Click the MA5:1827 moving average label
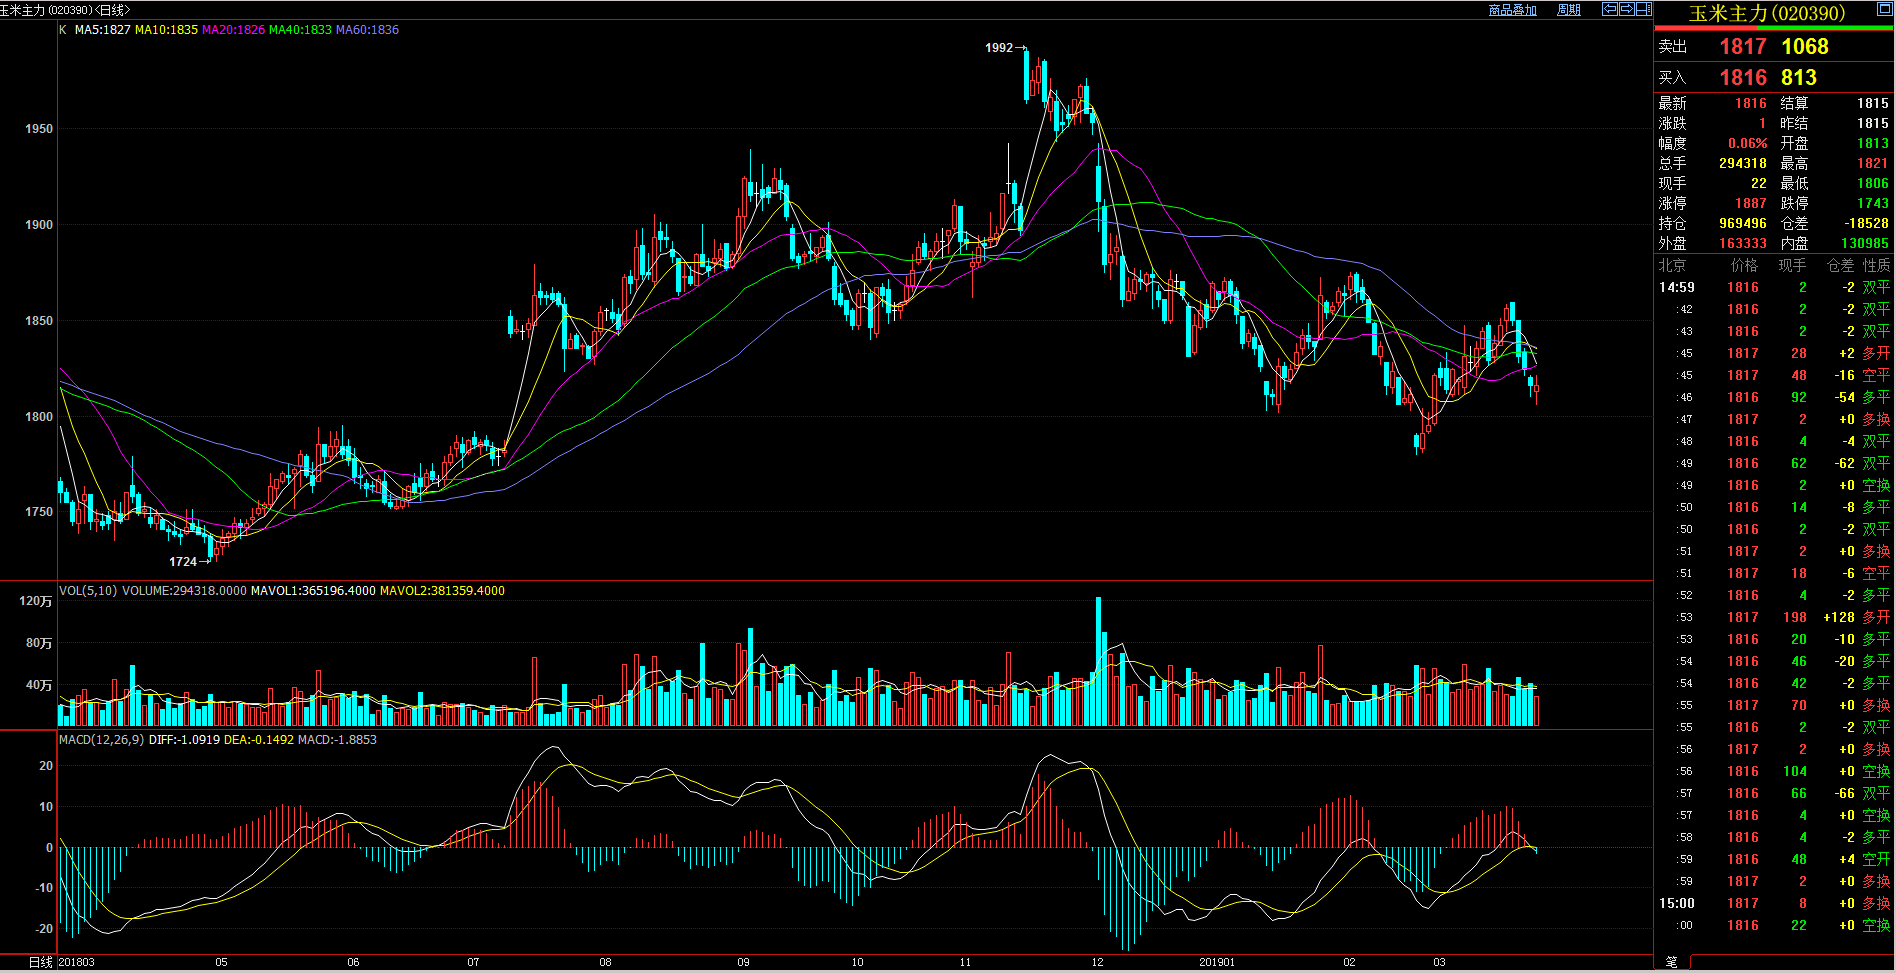The width and height of the screenshot is (1896, 973). 102,30
